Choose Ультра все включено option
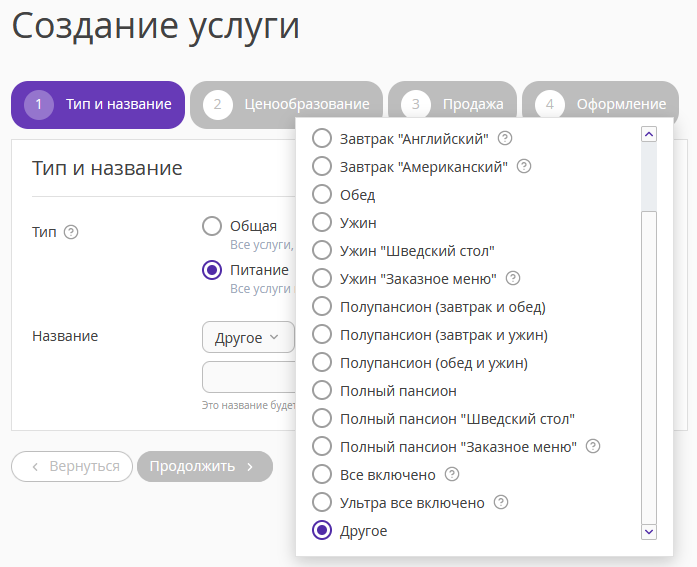Viewport: 697px width, 567px height. tap(322, 502)
